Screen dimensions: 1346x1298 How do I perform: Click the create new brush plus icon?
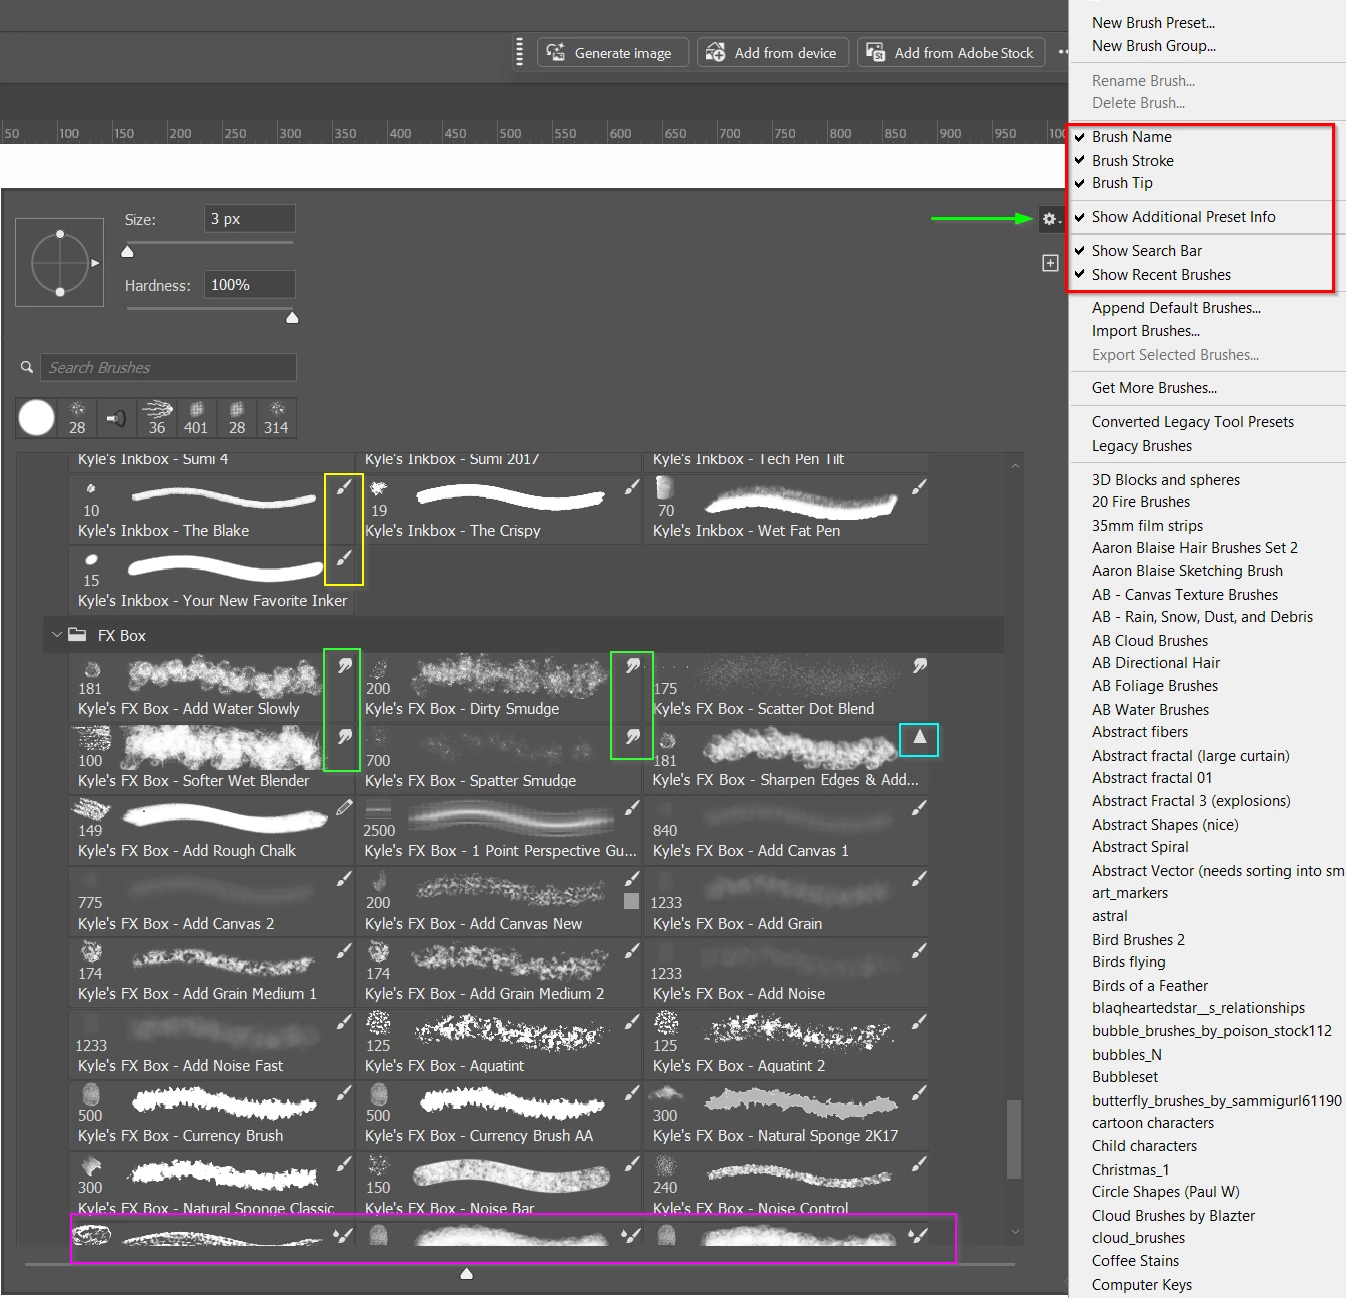pos(1050,262)
